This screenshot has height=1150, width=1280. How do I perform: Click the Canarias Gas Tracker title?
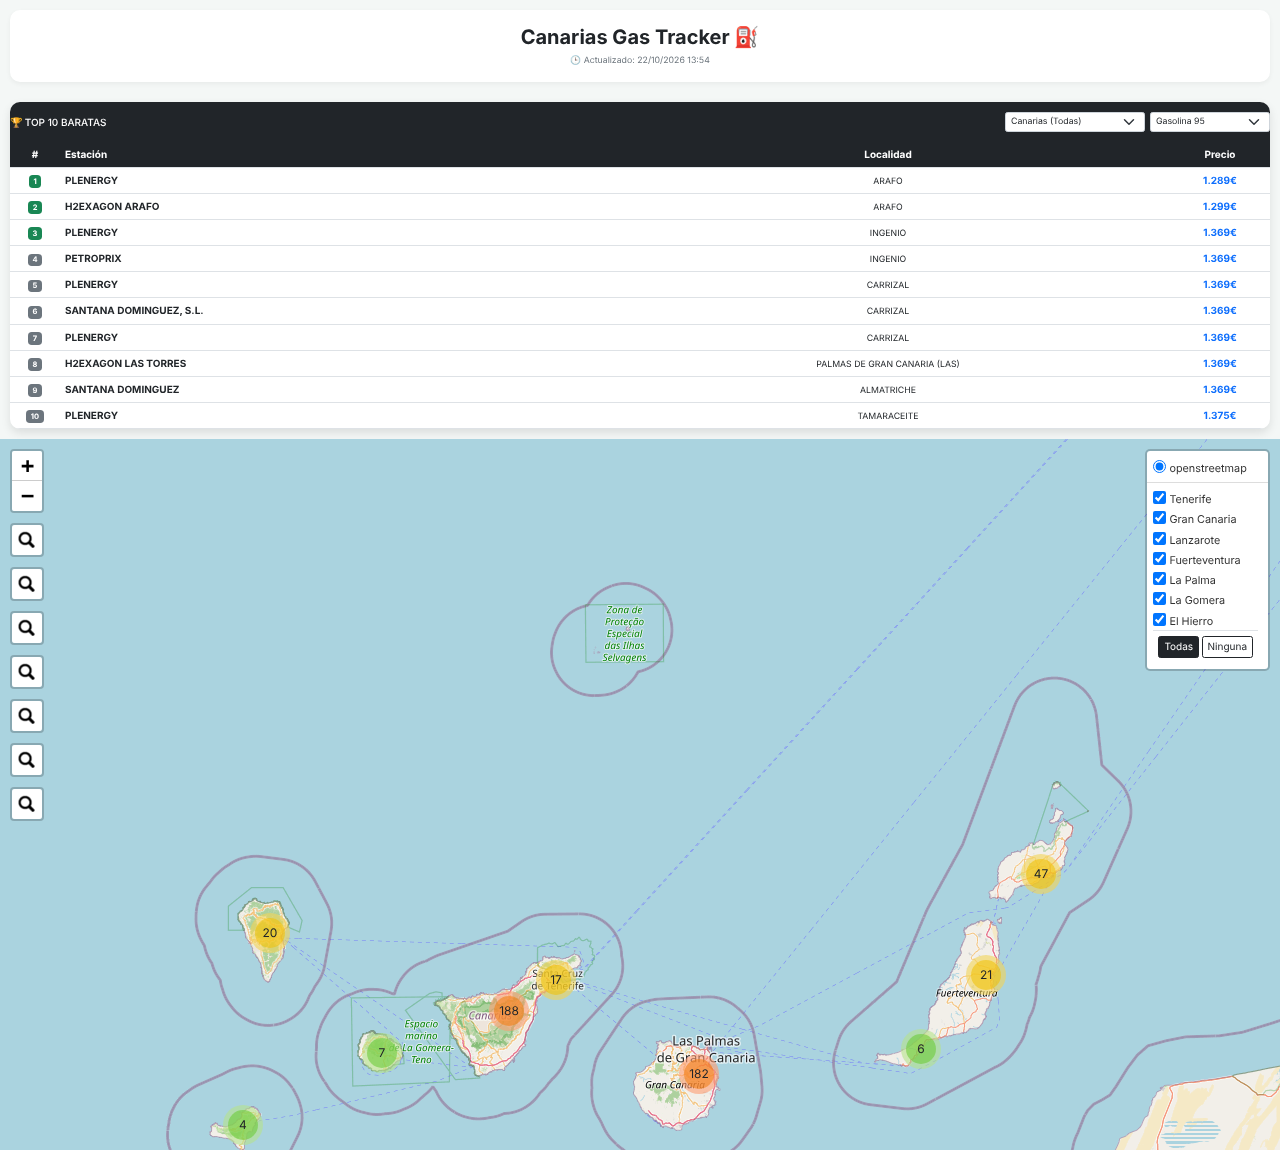click(x=639, y=37)
